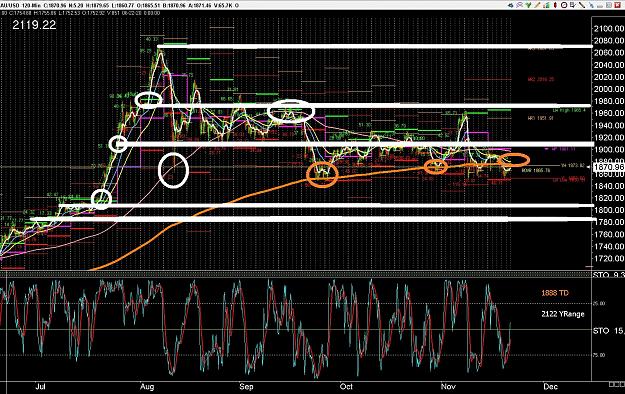Click the blue pin toolbar icon
The width and height of the screenshot is (625, 394).
point(591,5)
